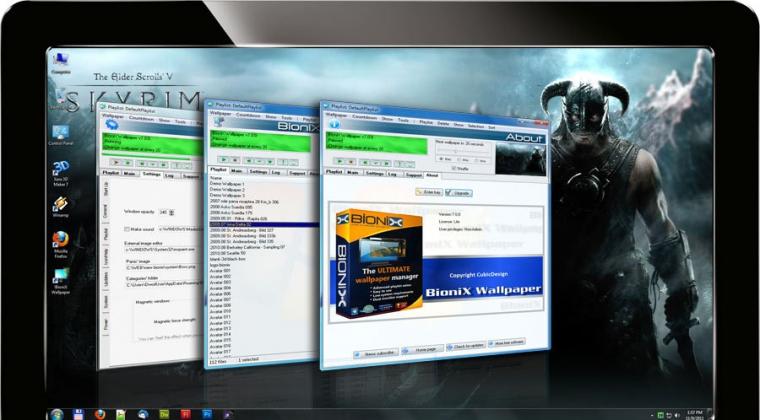Click the volume icon in the system tray

tap(677, 415)
